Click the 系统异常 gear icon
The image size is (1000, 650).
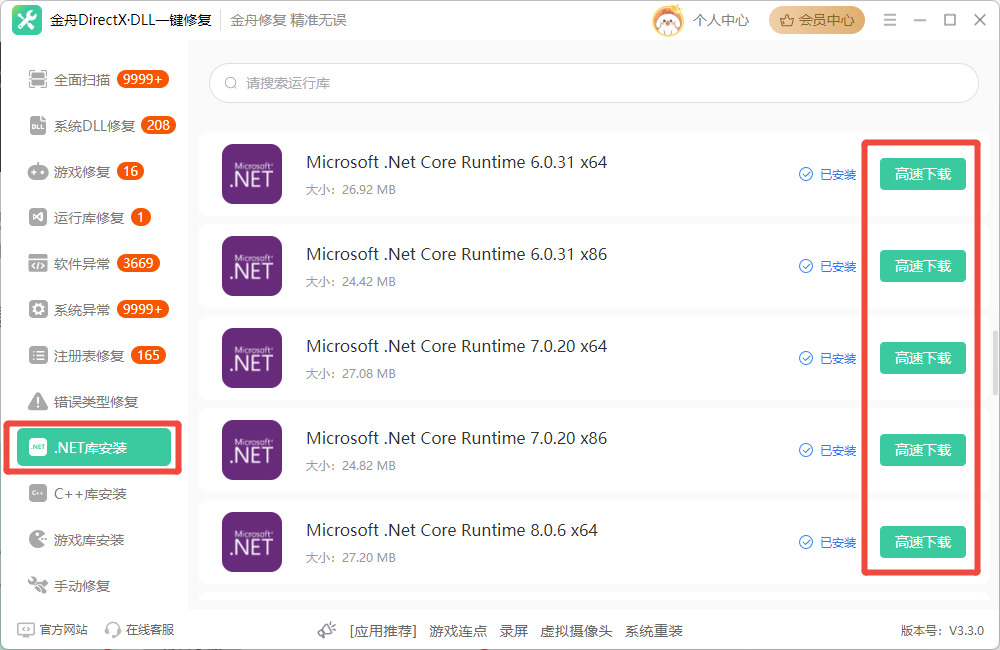click(38, 309)
